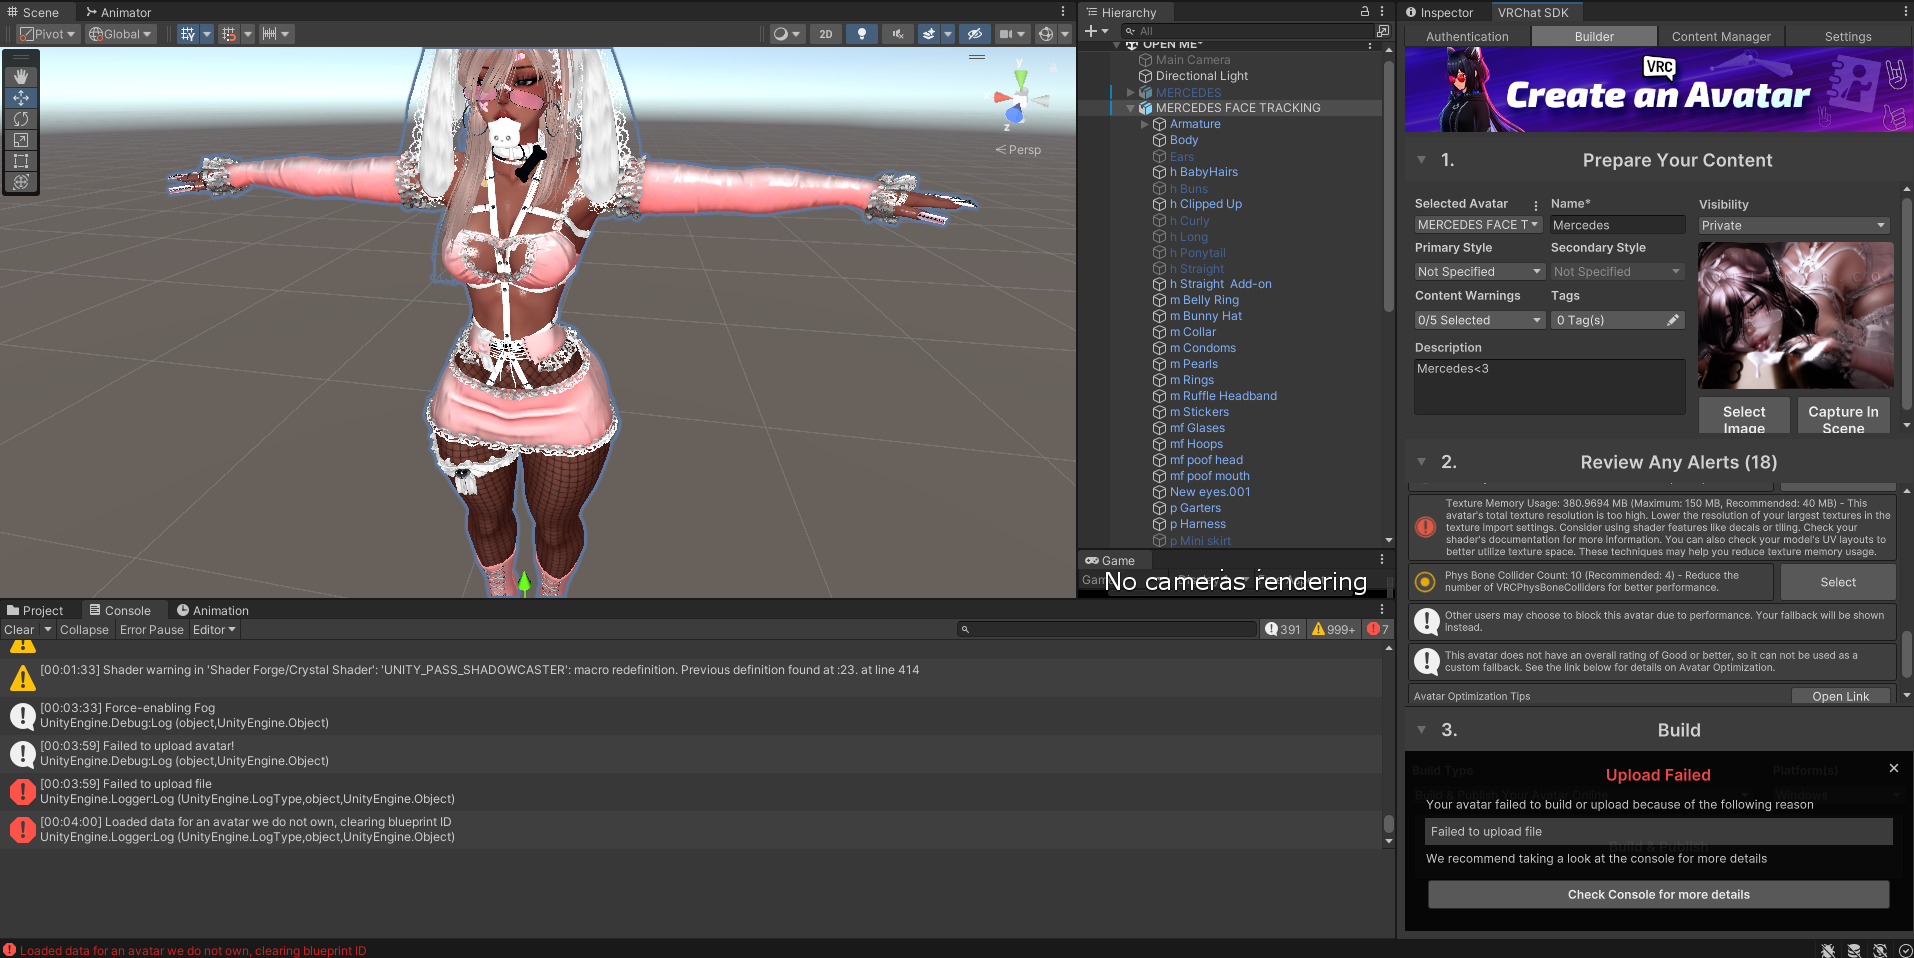Collapse MERCEDES FACE TRACKING object
The image size is (1914, 958).
coord(1131,108)
